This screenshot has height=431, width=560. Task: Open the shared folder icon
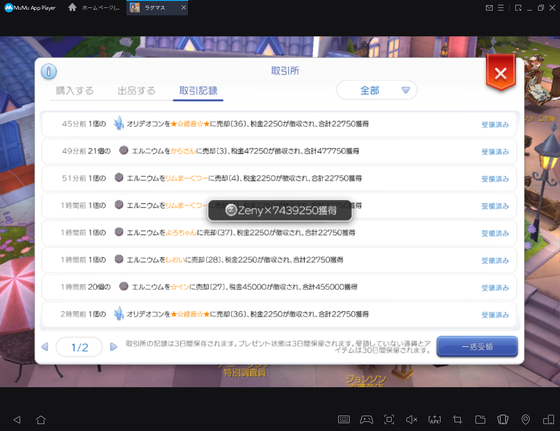point(480,420)
